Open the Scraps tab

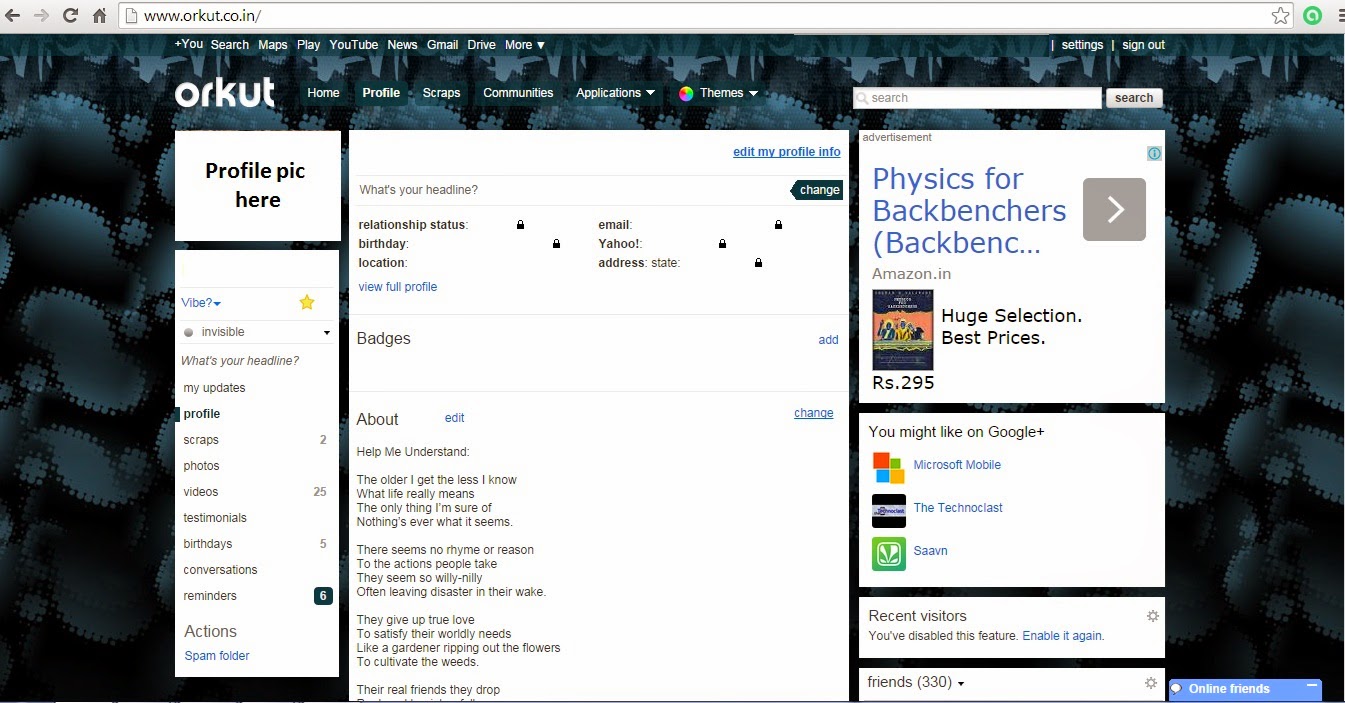(441, 93)
